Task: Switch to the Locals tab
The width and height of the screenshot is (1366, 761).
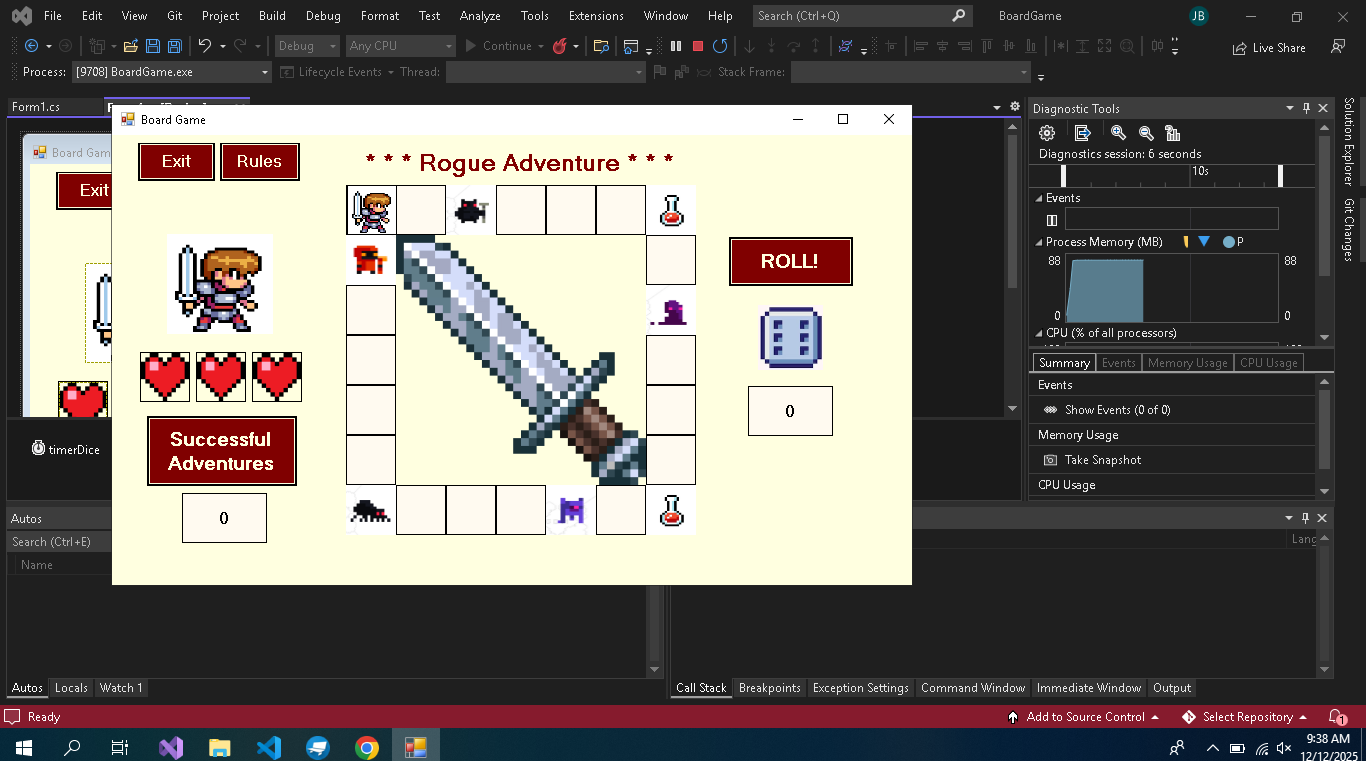Action: [71, 688]
